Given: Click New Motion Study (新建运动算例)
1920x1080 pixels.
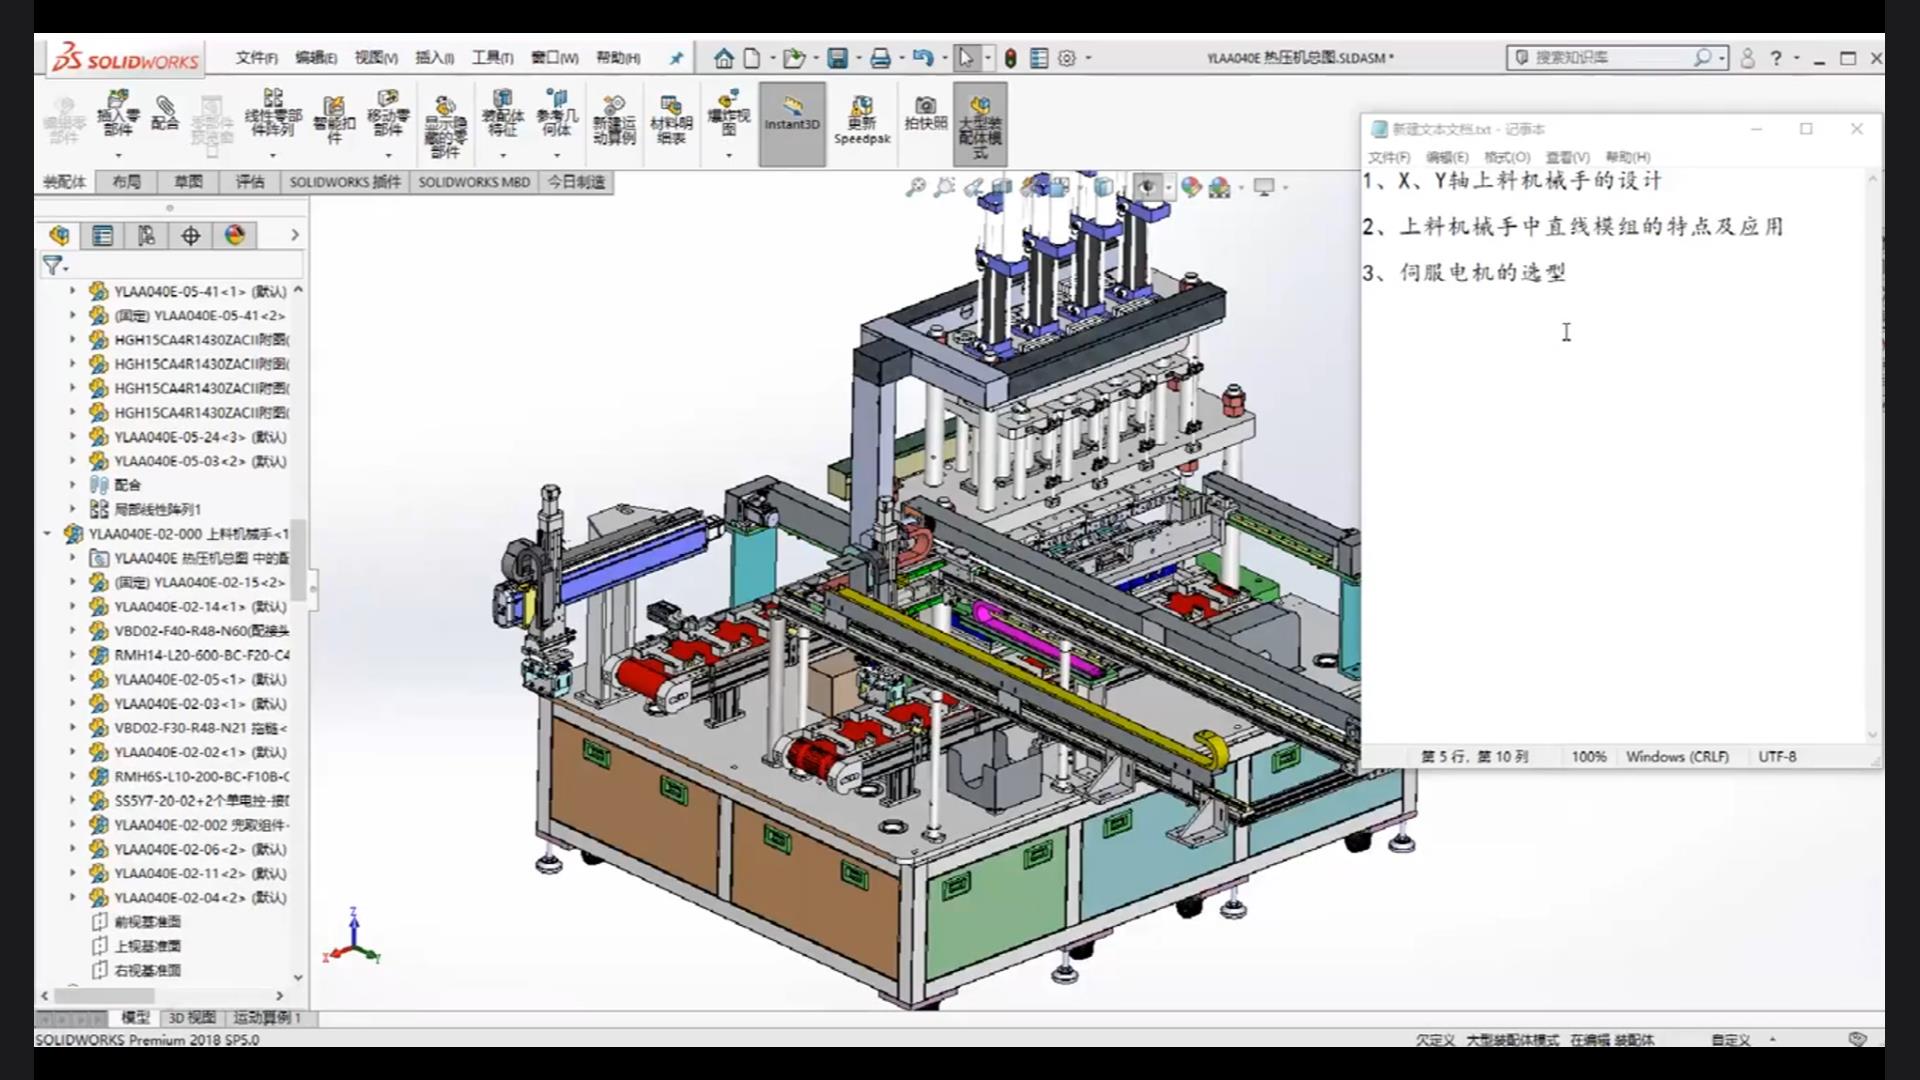Looking at the screenshot, I should 614,120.
